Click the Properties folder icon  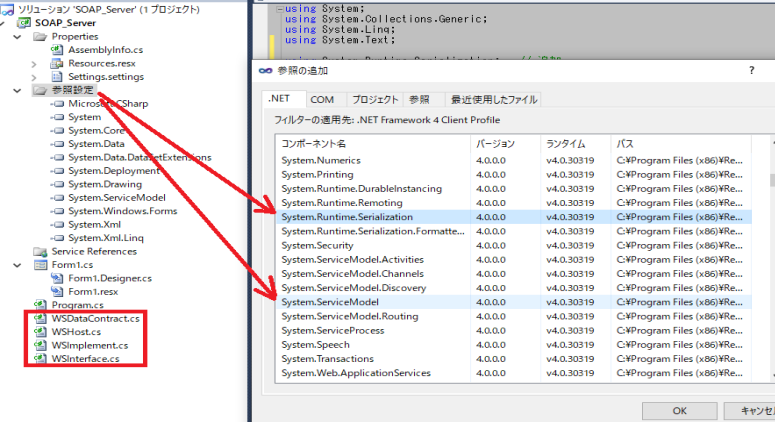(41, 36)
